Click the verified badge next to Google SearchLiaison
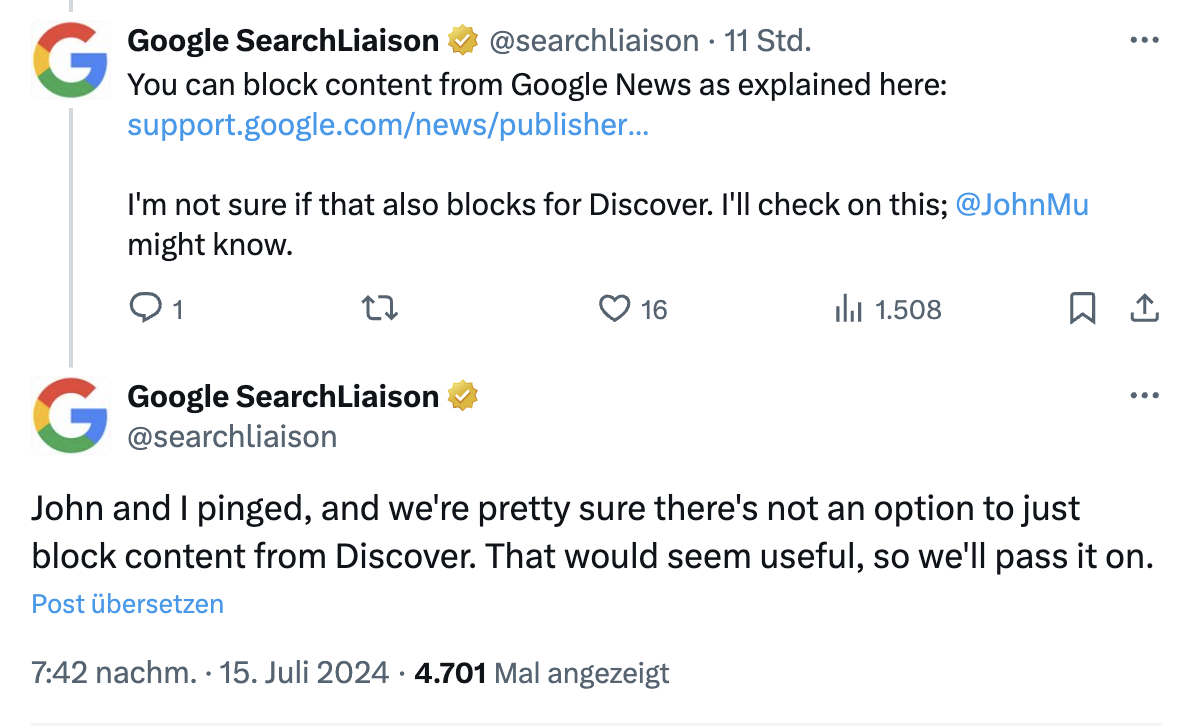 pos(460,40)
